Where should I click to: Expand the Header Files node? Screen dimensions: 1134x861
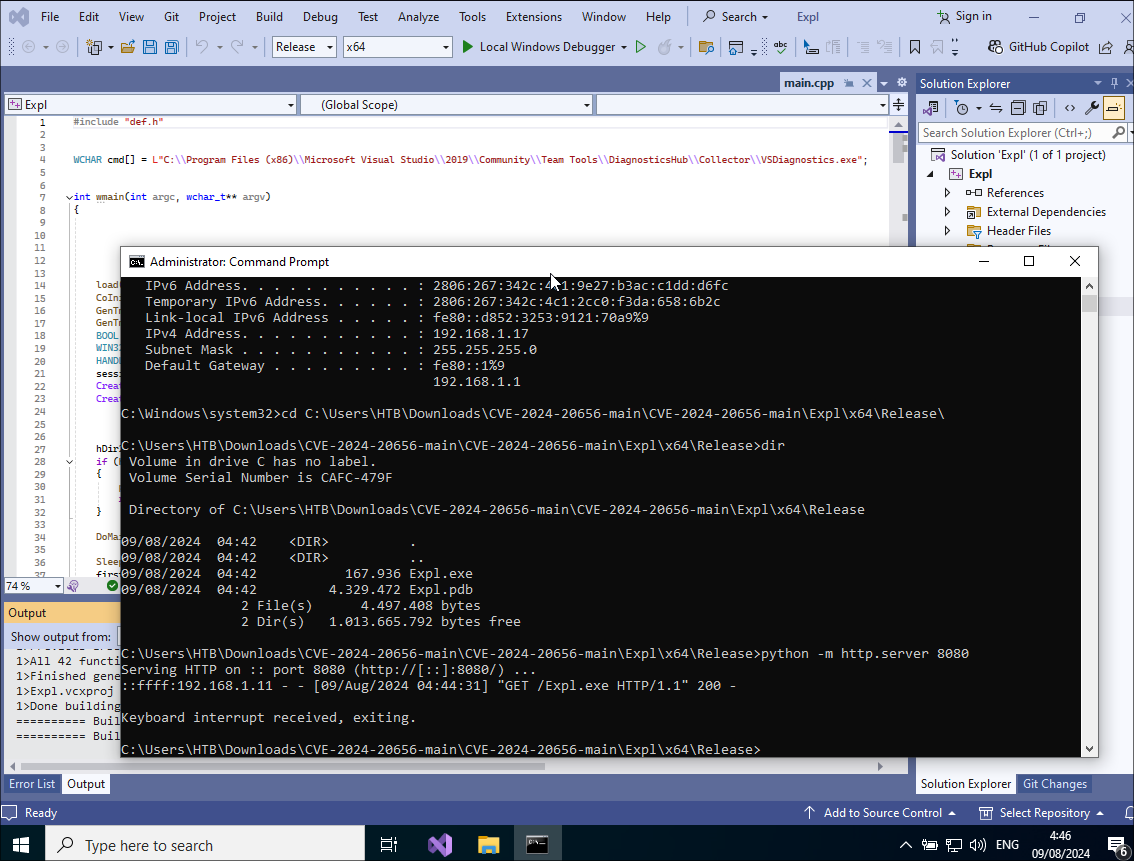tap(947, 231)
